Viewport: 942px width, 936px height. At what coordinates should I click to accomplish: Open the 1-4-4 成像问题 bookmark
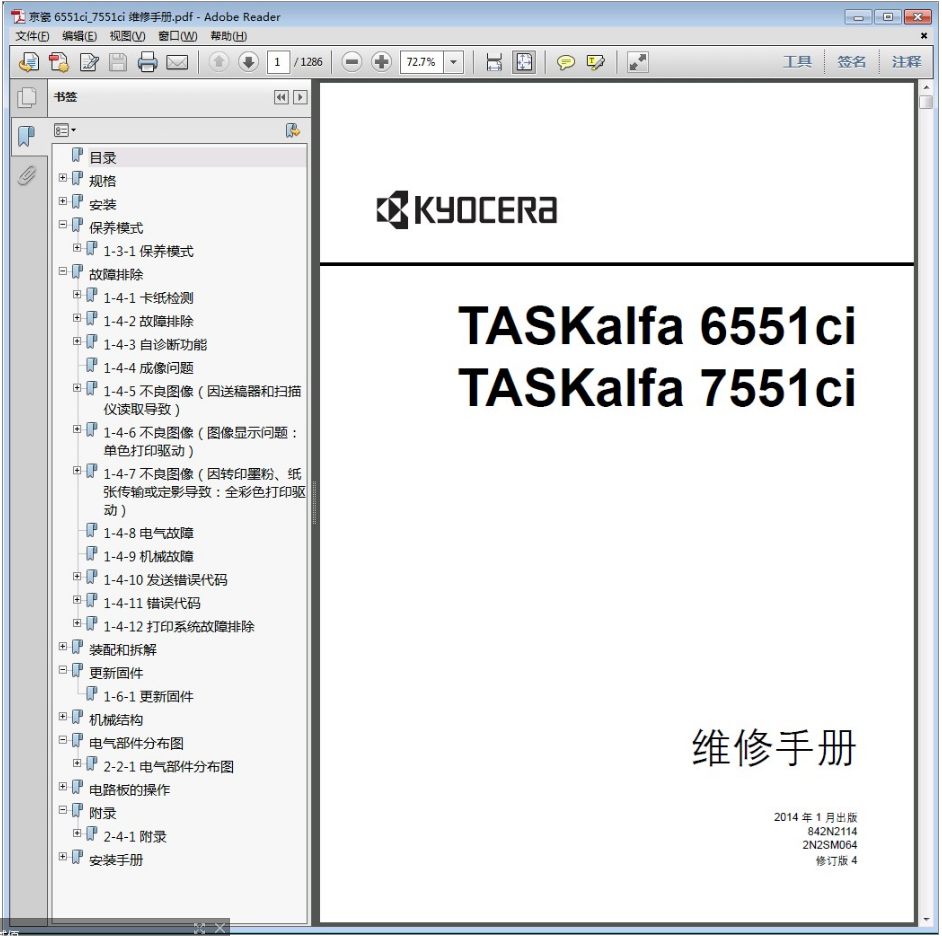point(148,368)
